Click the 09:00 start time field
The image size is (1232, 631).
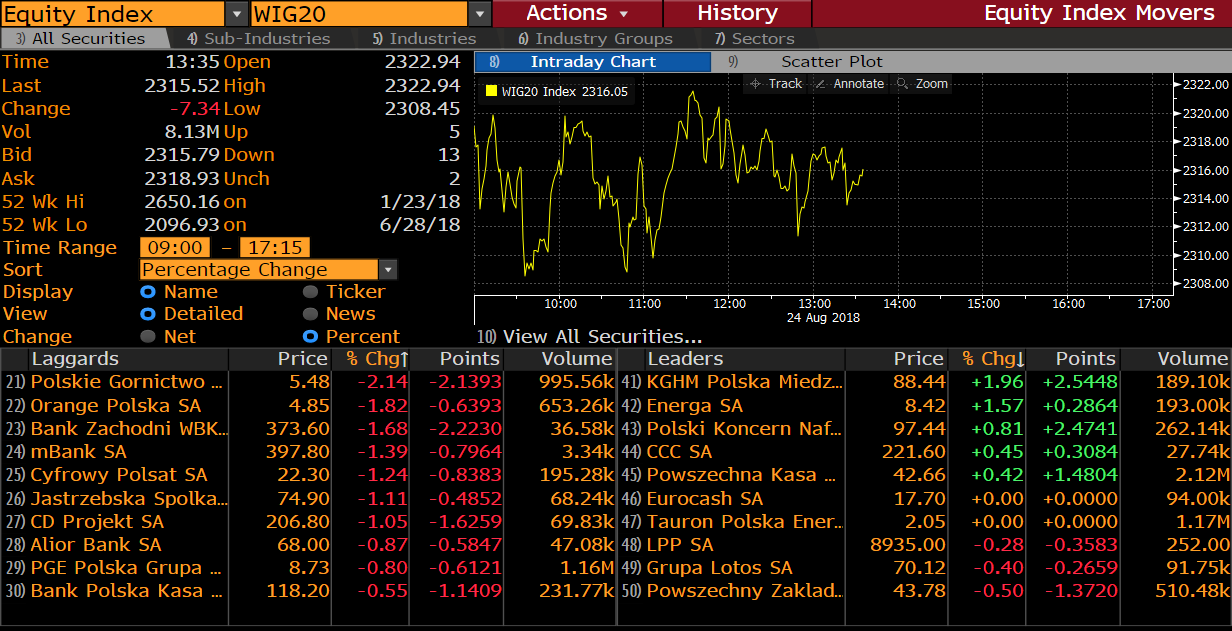(175, 248)
